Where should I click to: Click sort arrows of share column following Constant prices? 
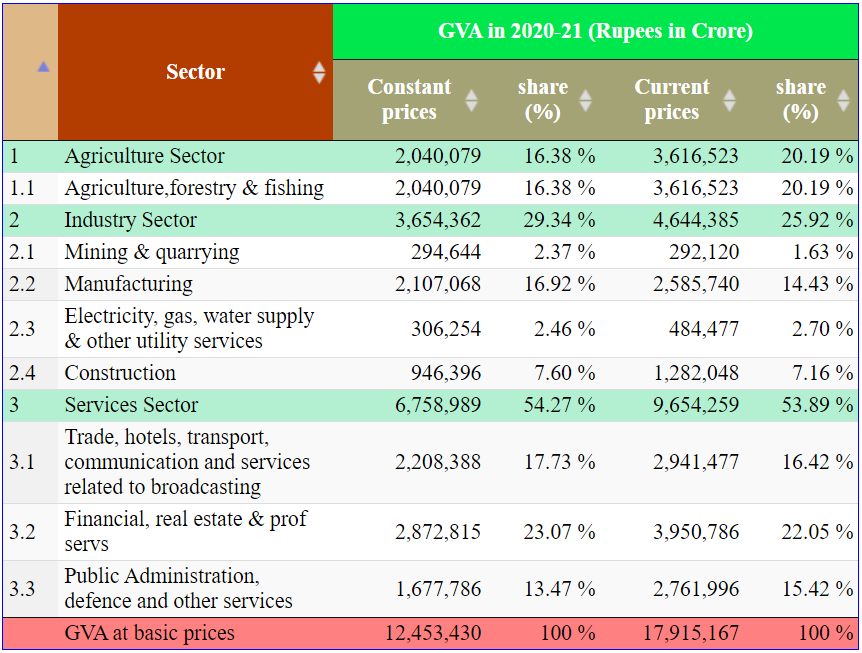(x=586, y=100)
